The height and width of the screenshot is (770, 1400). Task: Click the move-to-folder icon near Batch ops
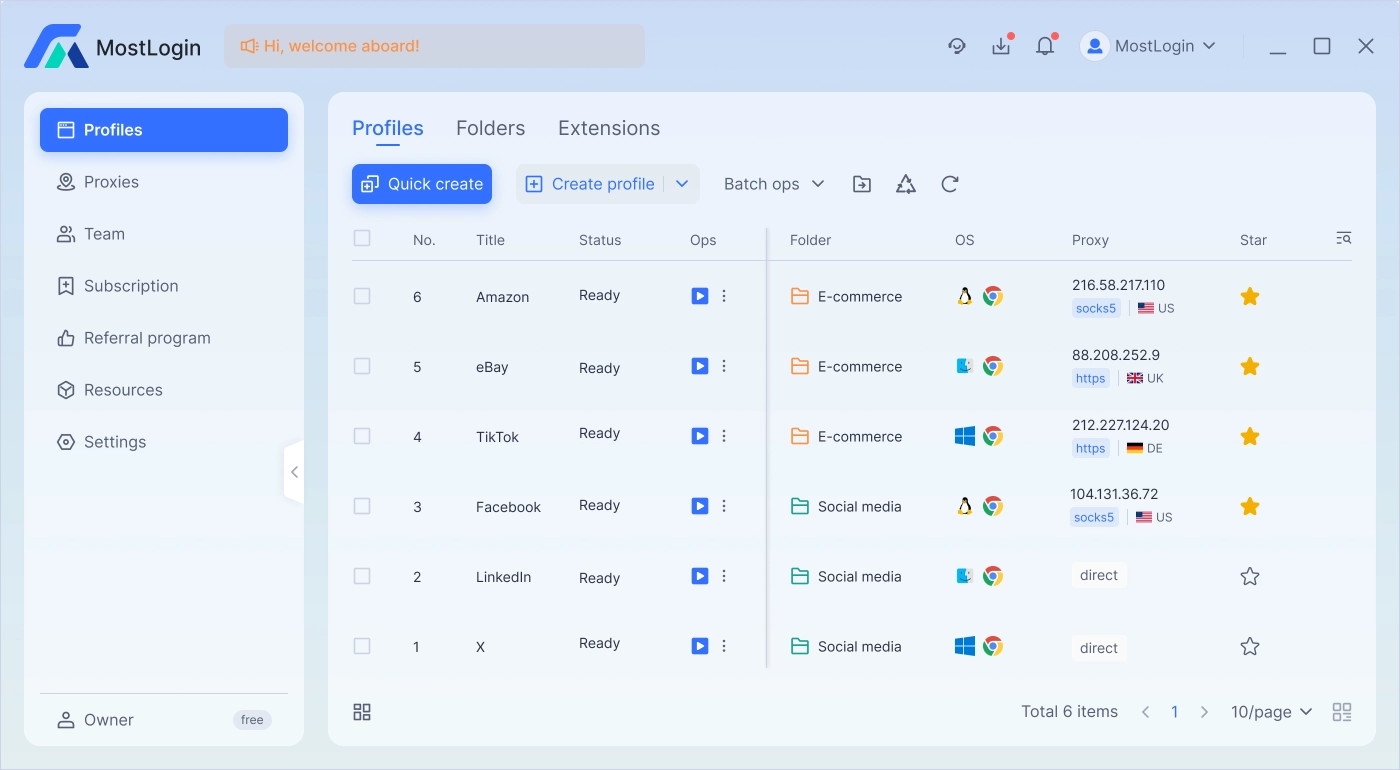coord(861,184)
